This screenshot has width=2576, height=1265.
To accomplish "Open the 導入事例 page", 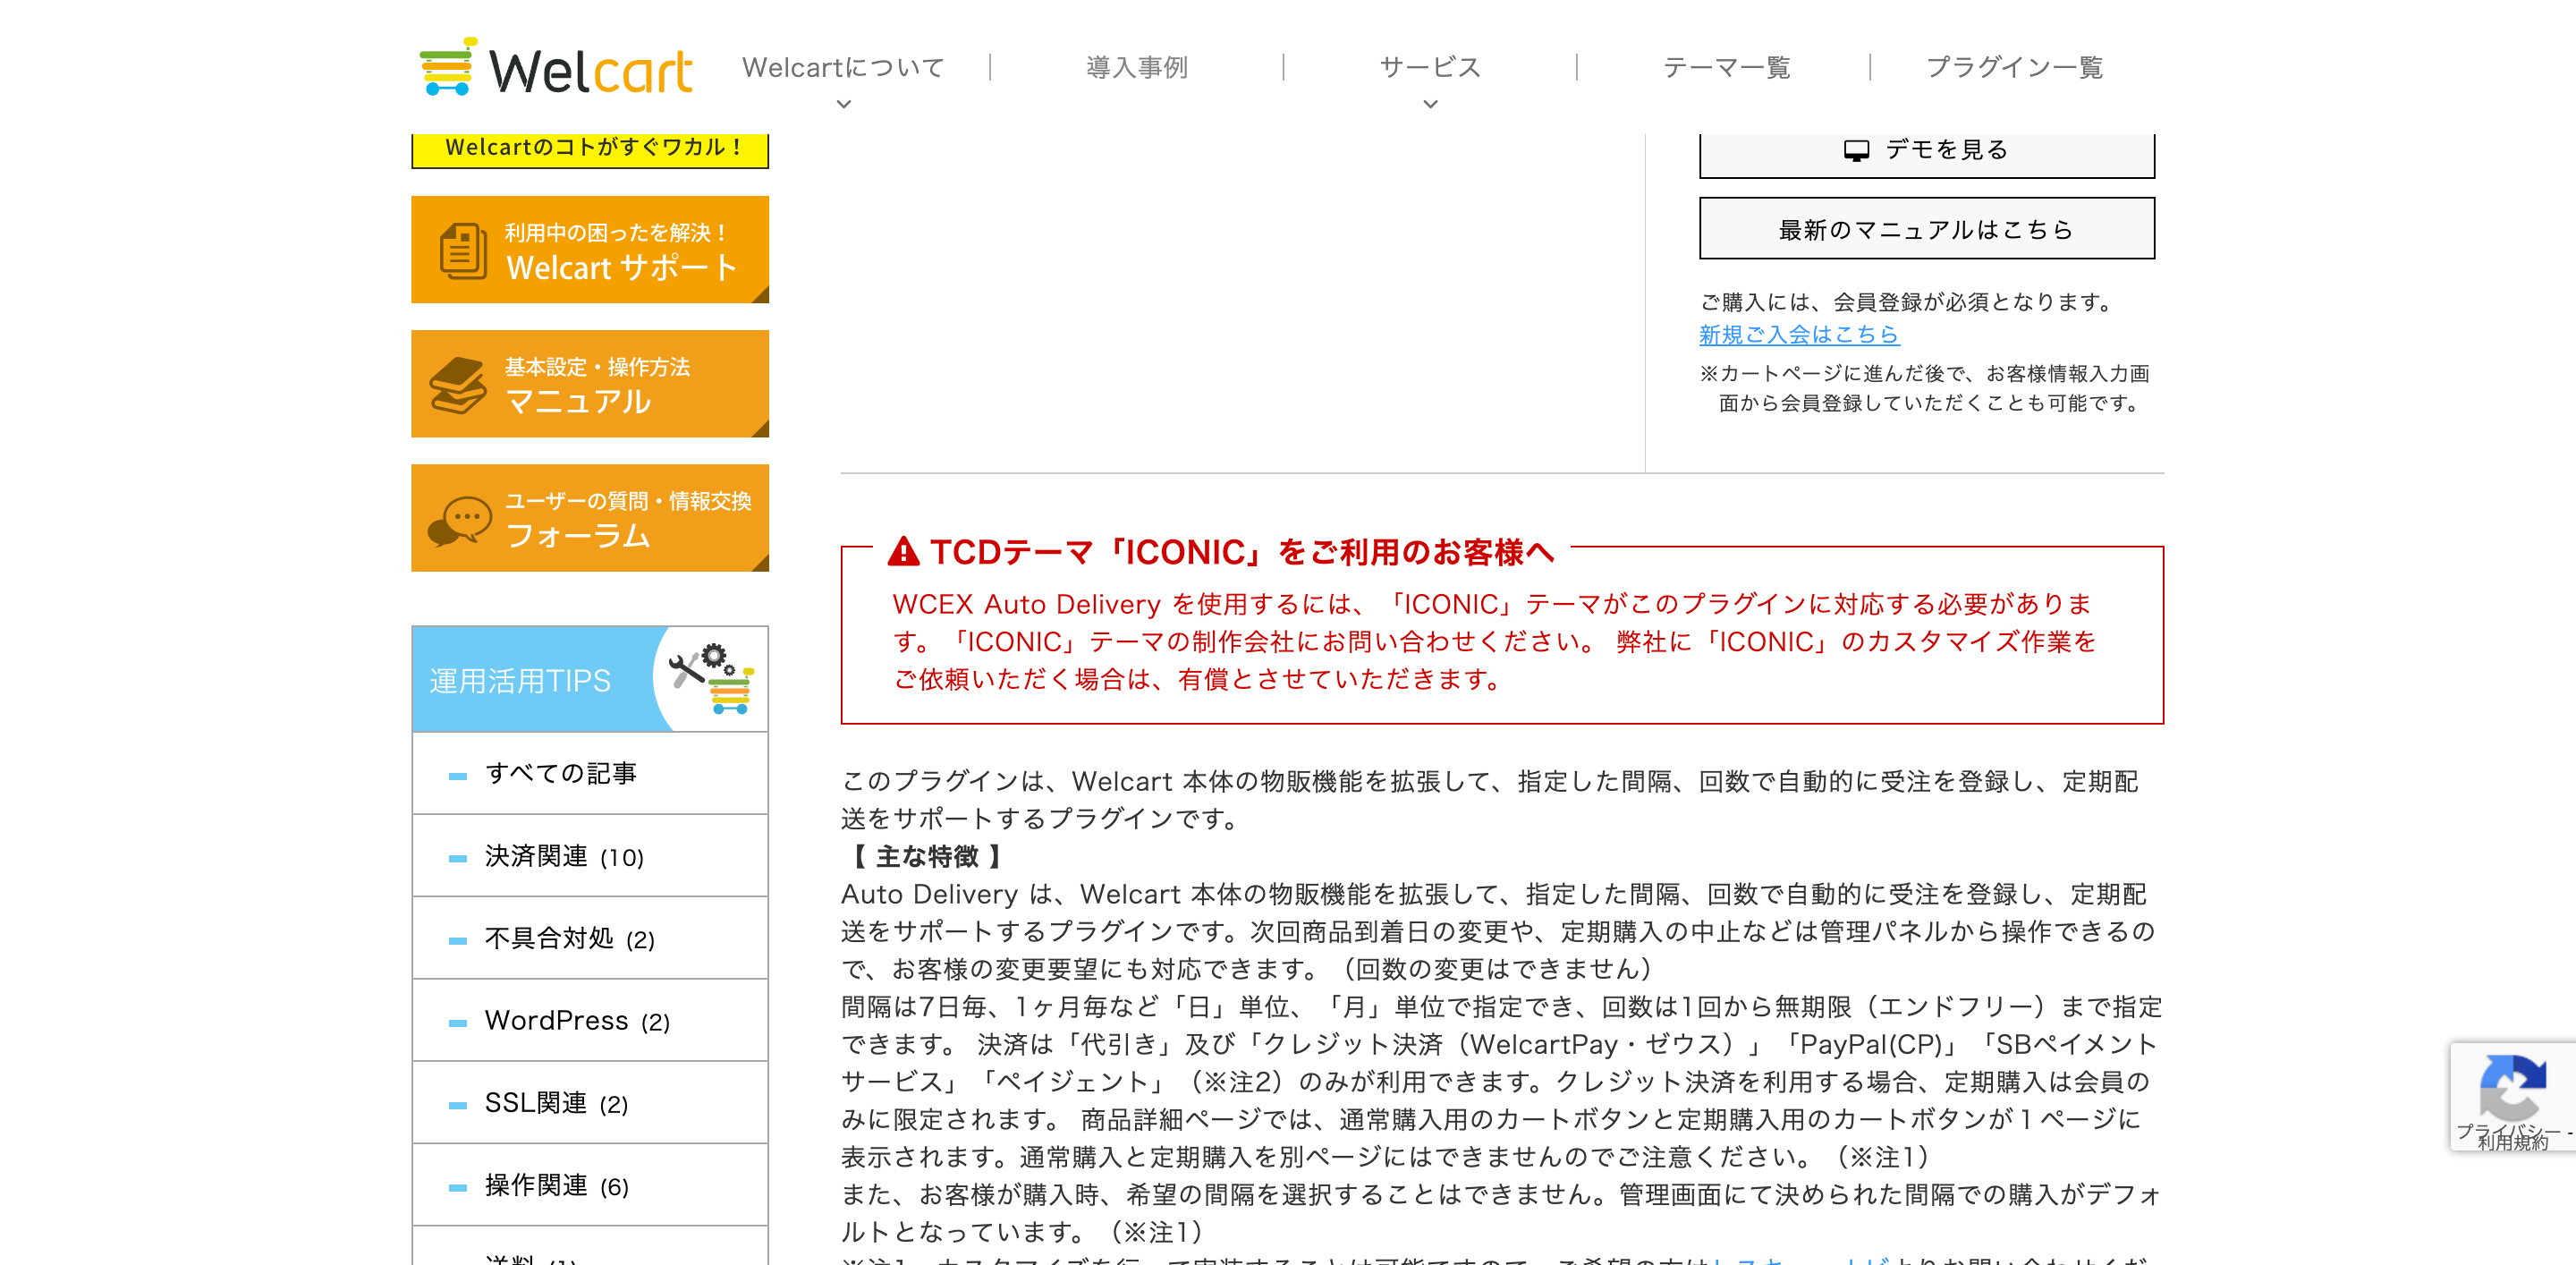I will tap(1137, 67).
